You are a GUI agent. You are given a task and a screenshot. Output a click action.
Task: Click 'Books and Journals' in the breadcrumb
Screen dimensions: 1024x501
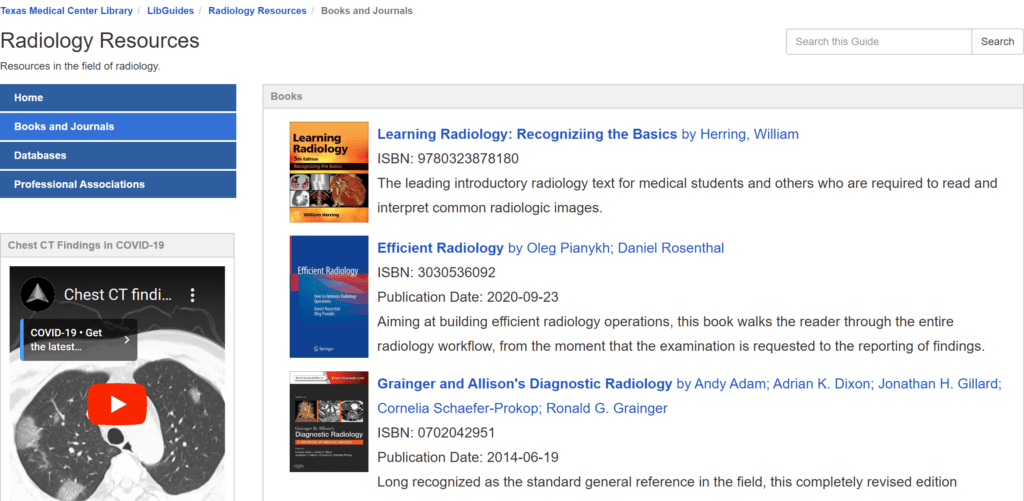point(366,10)
